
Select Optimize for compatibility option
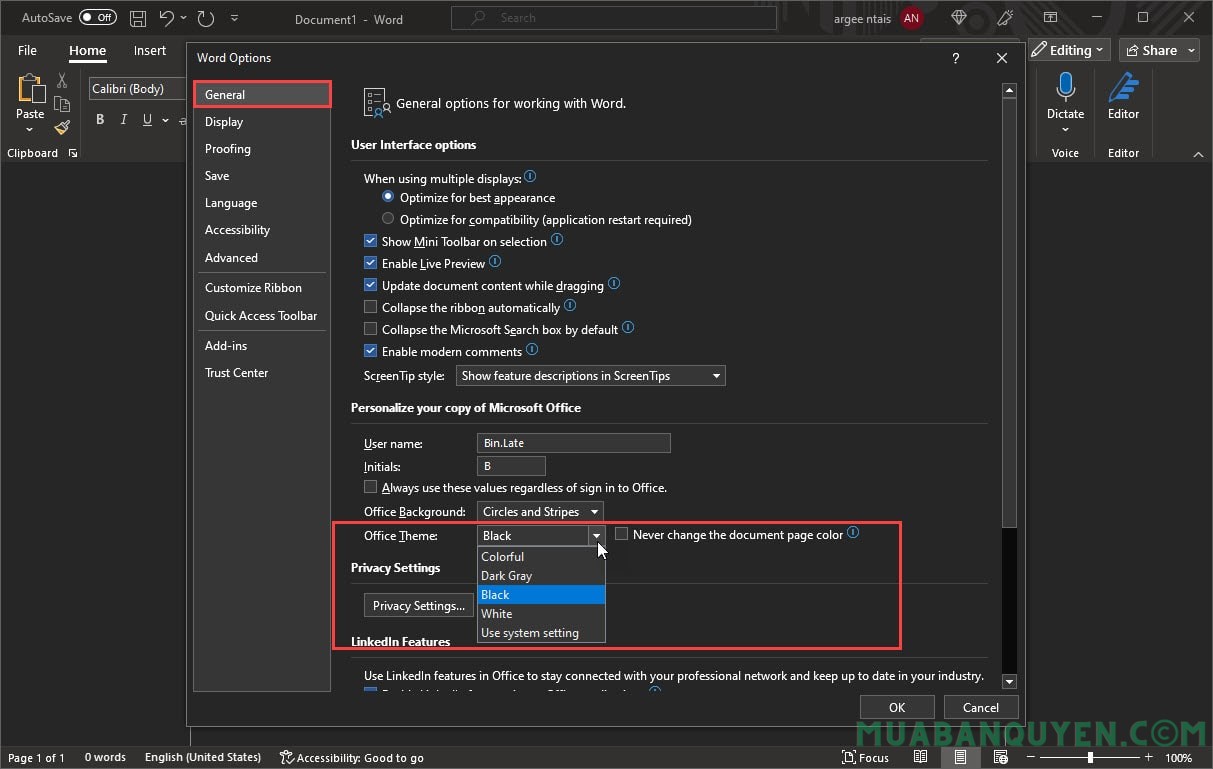(388, 219)
